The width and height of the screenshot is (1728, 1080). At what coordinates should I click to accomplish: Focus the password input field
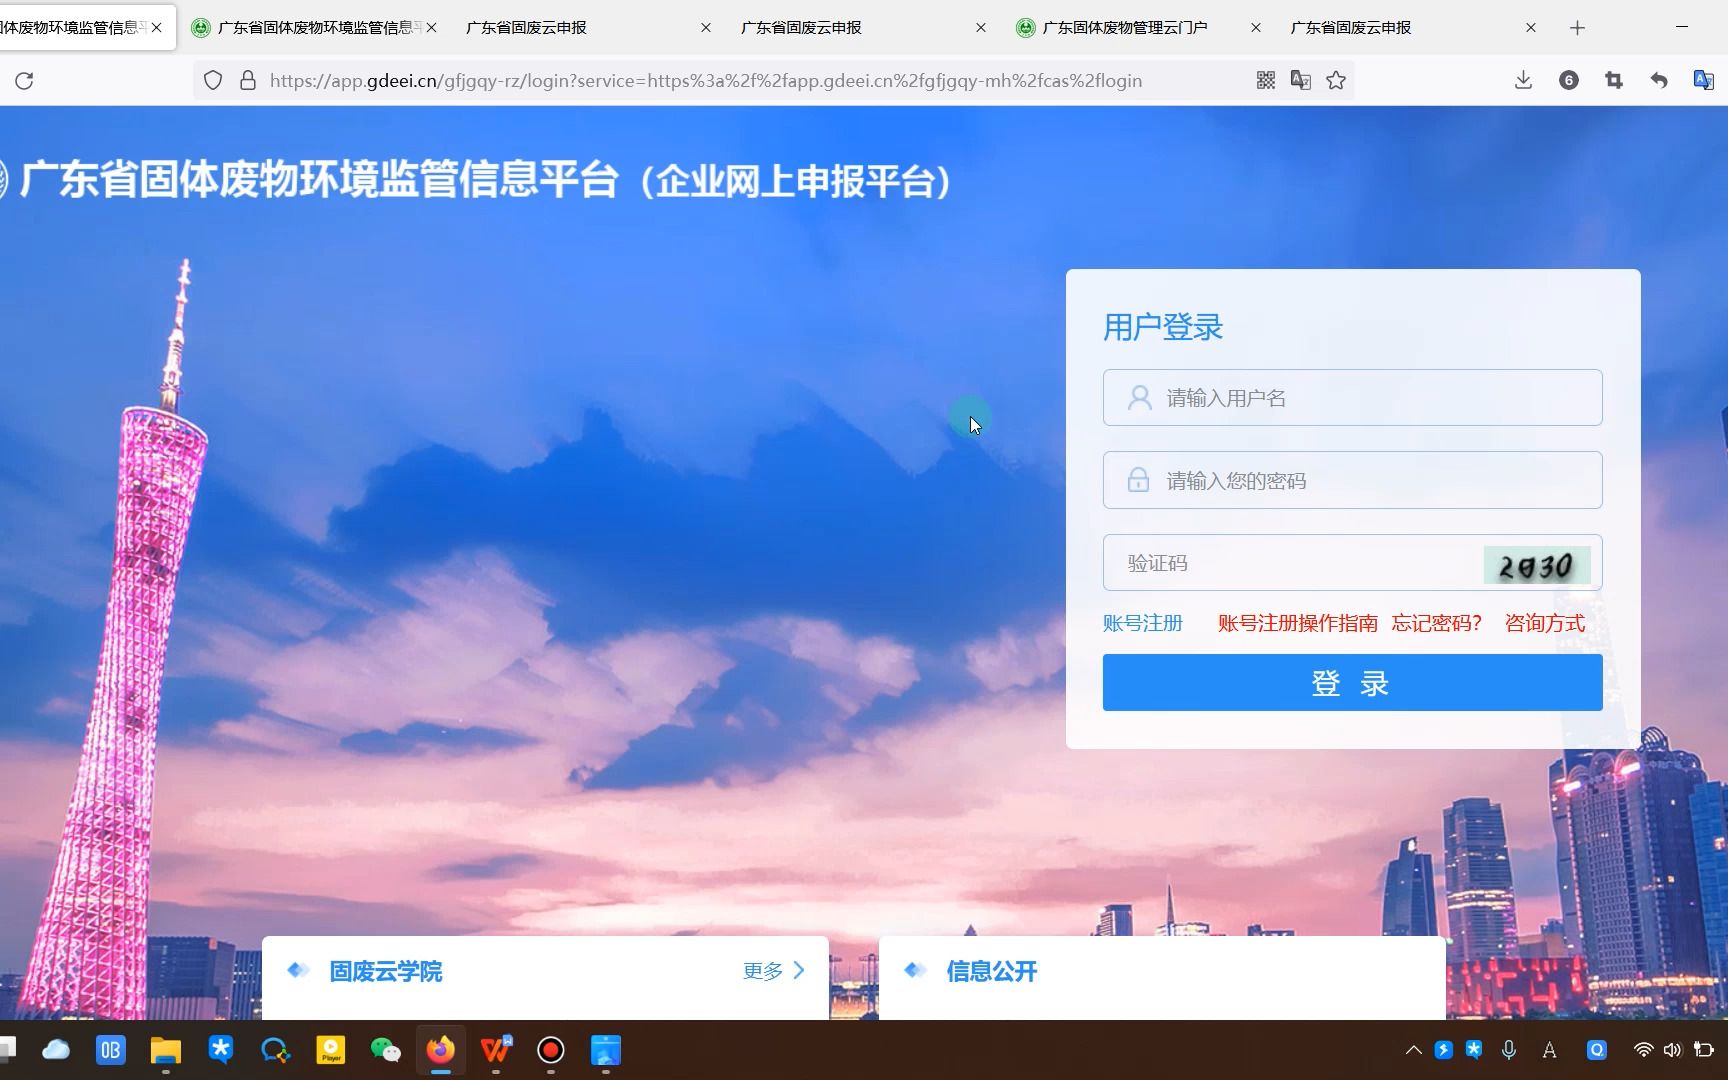[x=1352, y=481]
